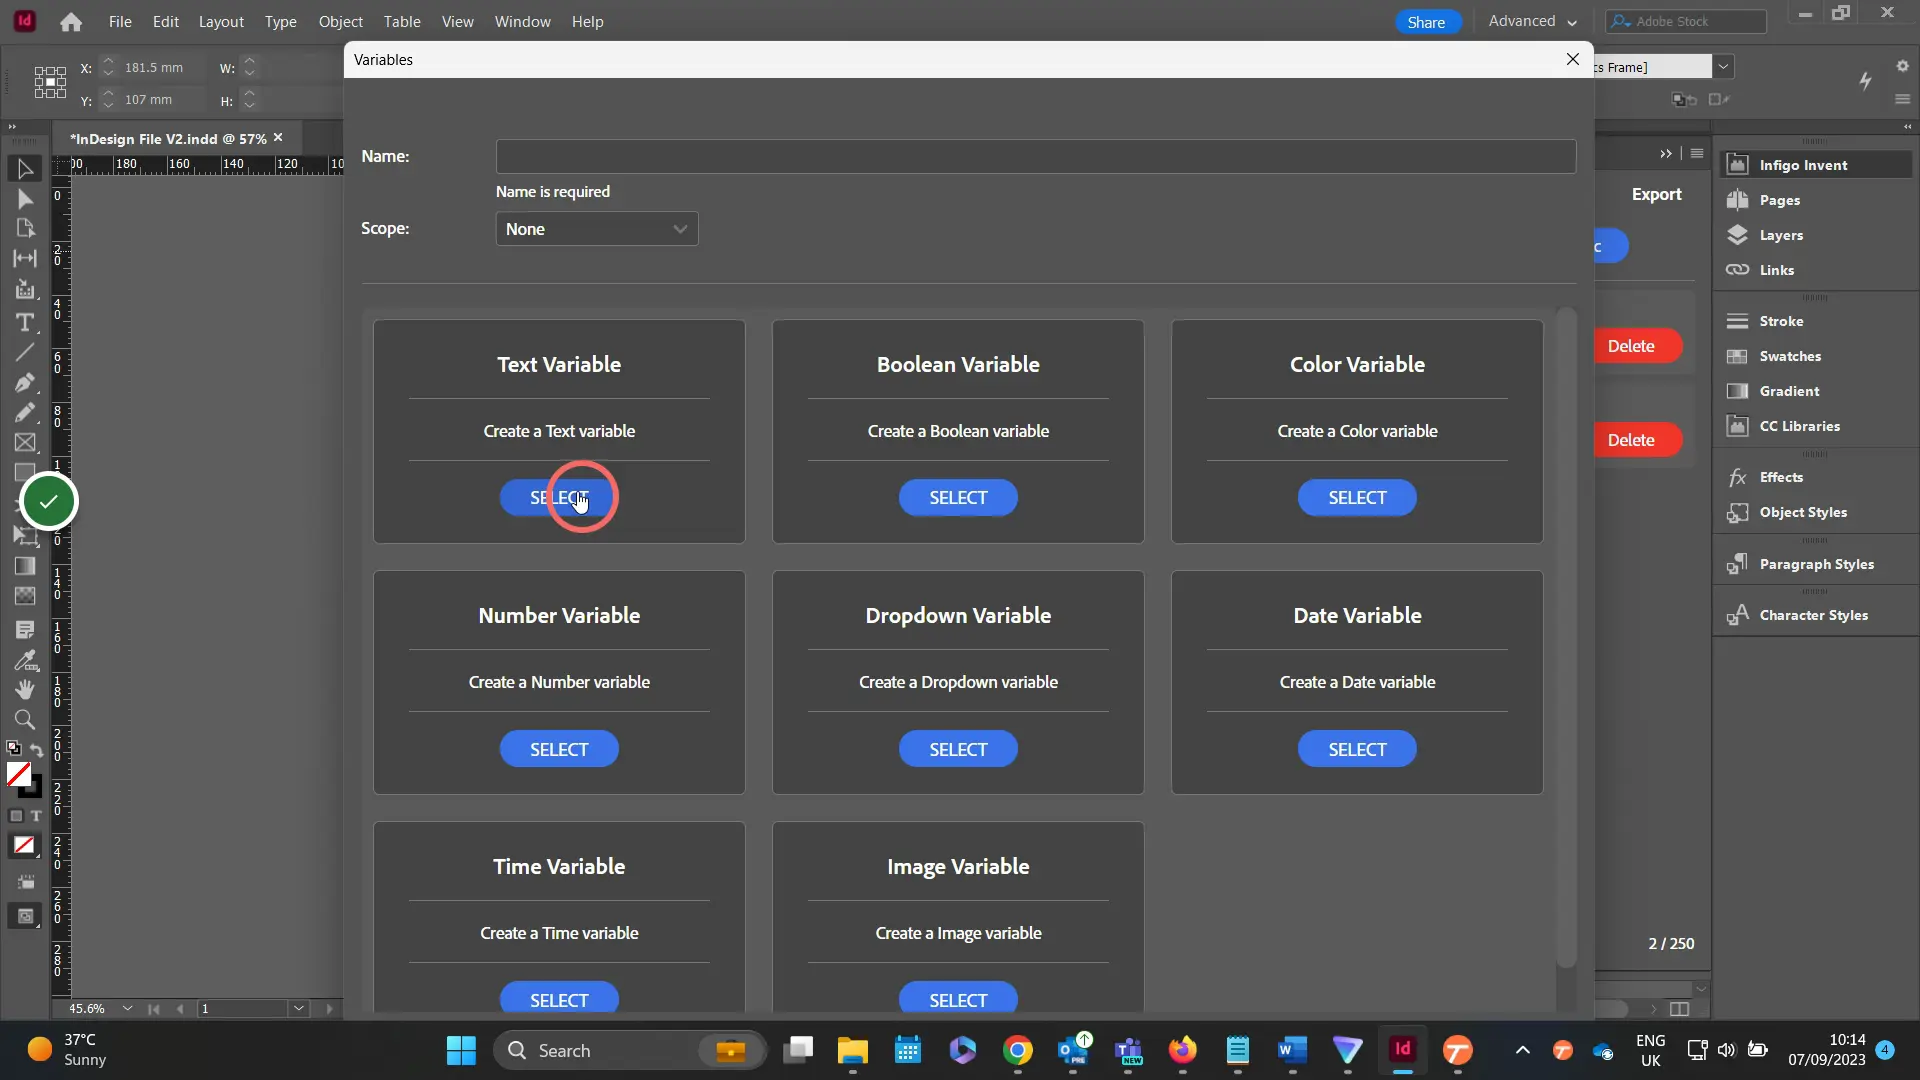The image size is (1920, 1080).
Task: Click the Apply None color swatch
Action: tap(24, 845)
